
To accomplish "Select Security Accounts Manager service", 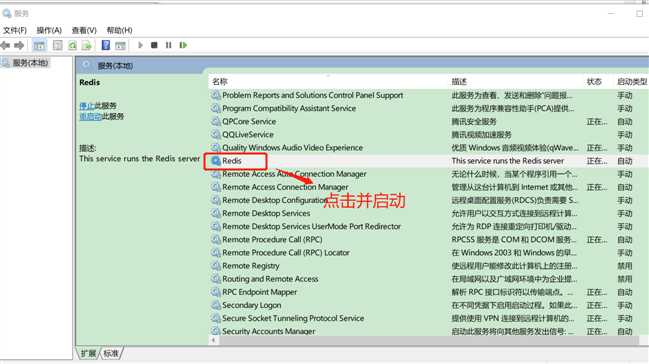I will coord(269,331).
